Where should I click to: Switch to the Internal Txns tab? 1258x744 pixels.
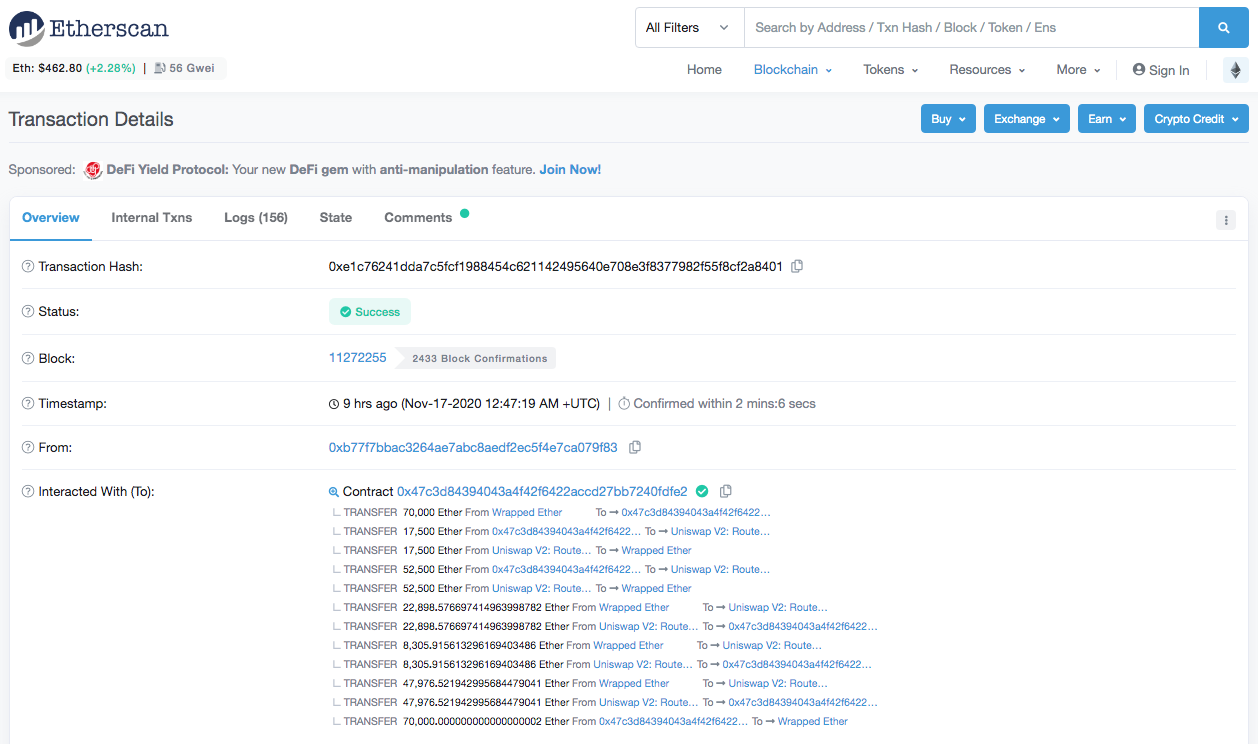pos(152,218)
